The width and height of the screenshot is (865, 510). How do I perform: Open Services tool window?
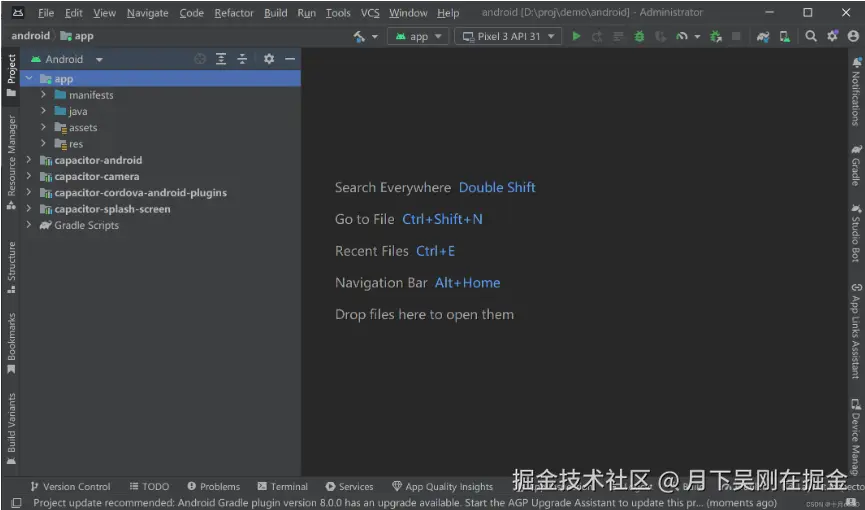[x=349, y=486]
